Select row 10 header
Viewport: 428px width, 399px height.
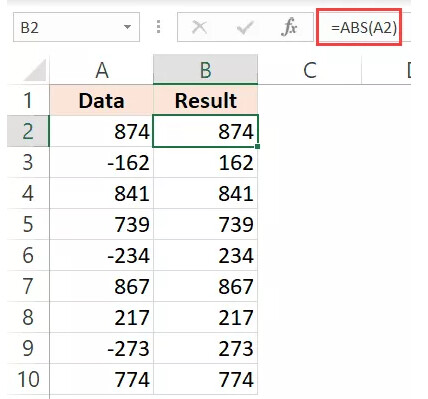click(28, 379)
